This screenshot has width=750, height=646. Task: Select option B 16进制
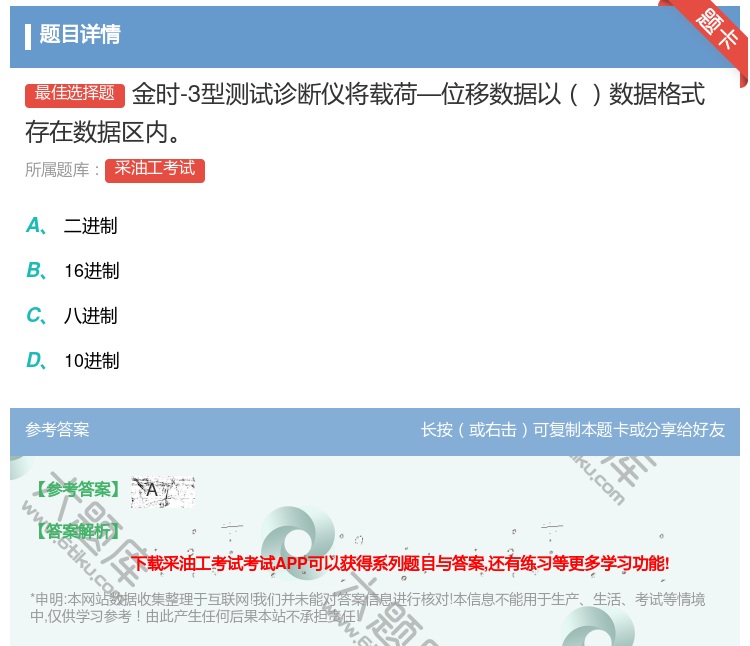point(73,270)
